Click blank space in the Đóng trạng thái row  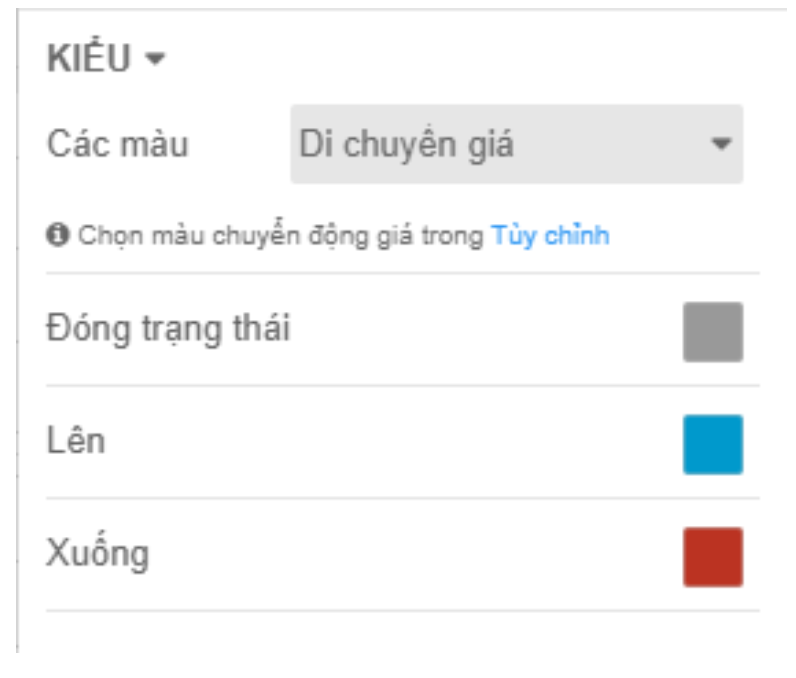click(480, 330)
